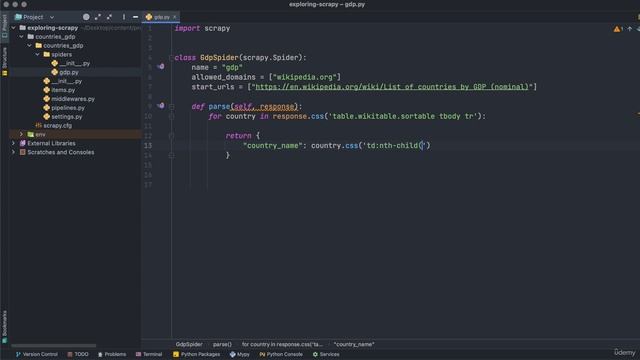
Task: Click the override gutter icon on line 9
Action: 161,106
